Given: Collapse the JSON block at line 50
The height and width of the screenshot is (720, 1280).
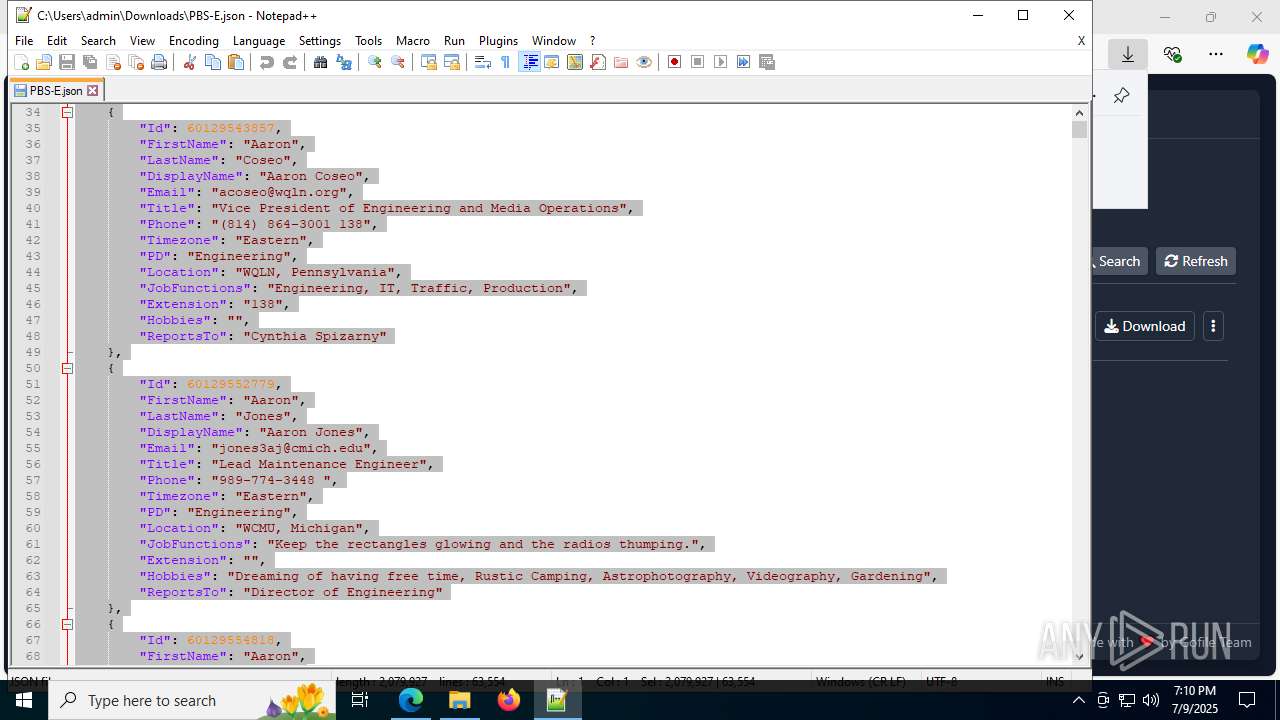Looking at the screenshot, I should coord(67,368).
